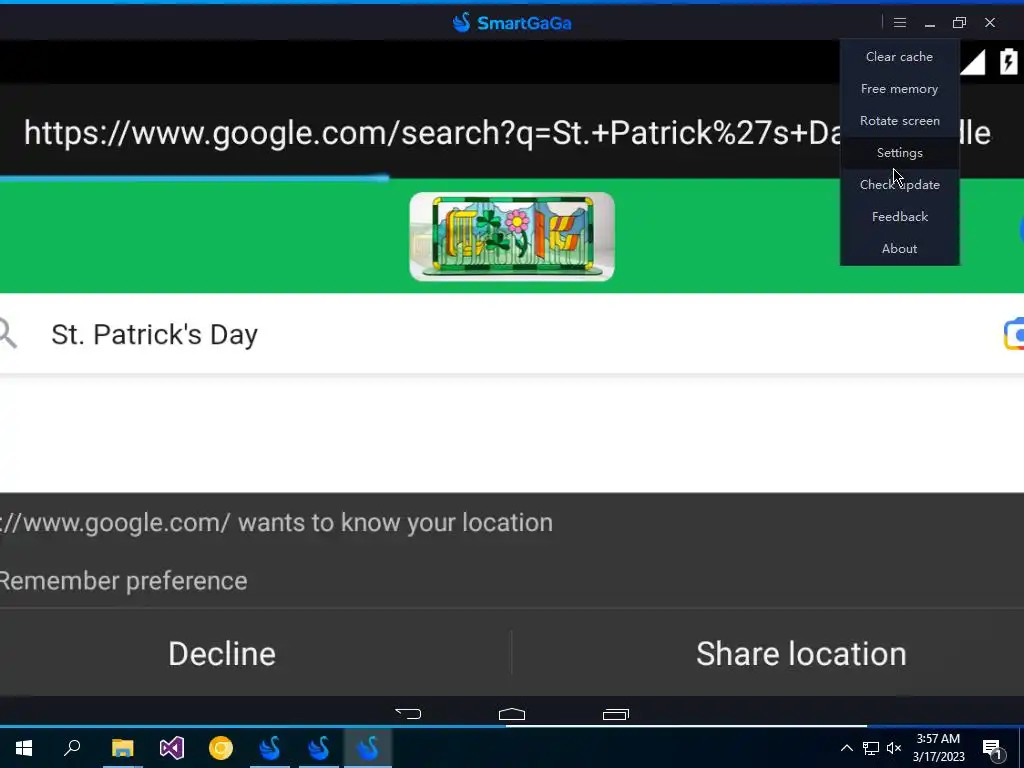Image resolution: width=1024 pixels, height=768 pixels.
Task: Minimize the SmartGaGa window
Action: point(930,23)
